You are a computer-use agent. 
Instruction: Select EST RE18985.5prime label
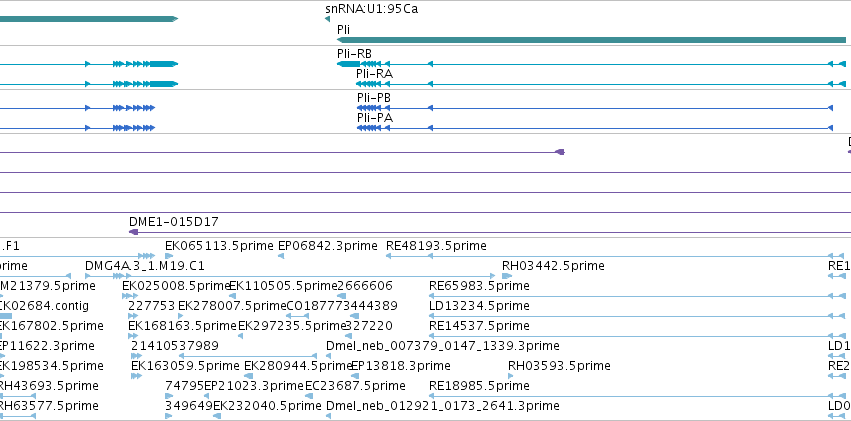pyautogui.click(x=479, y=386)
